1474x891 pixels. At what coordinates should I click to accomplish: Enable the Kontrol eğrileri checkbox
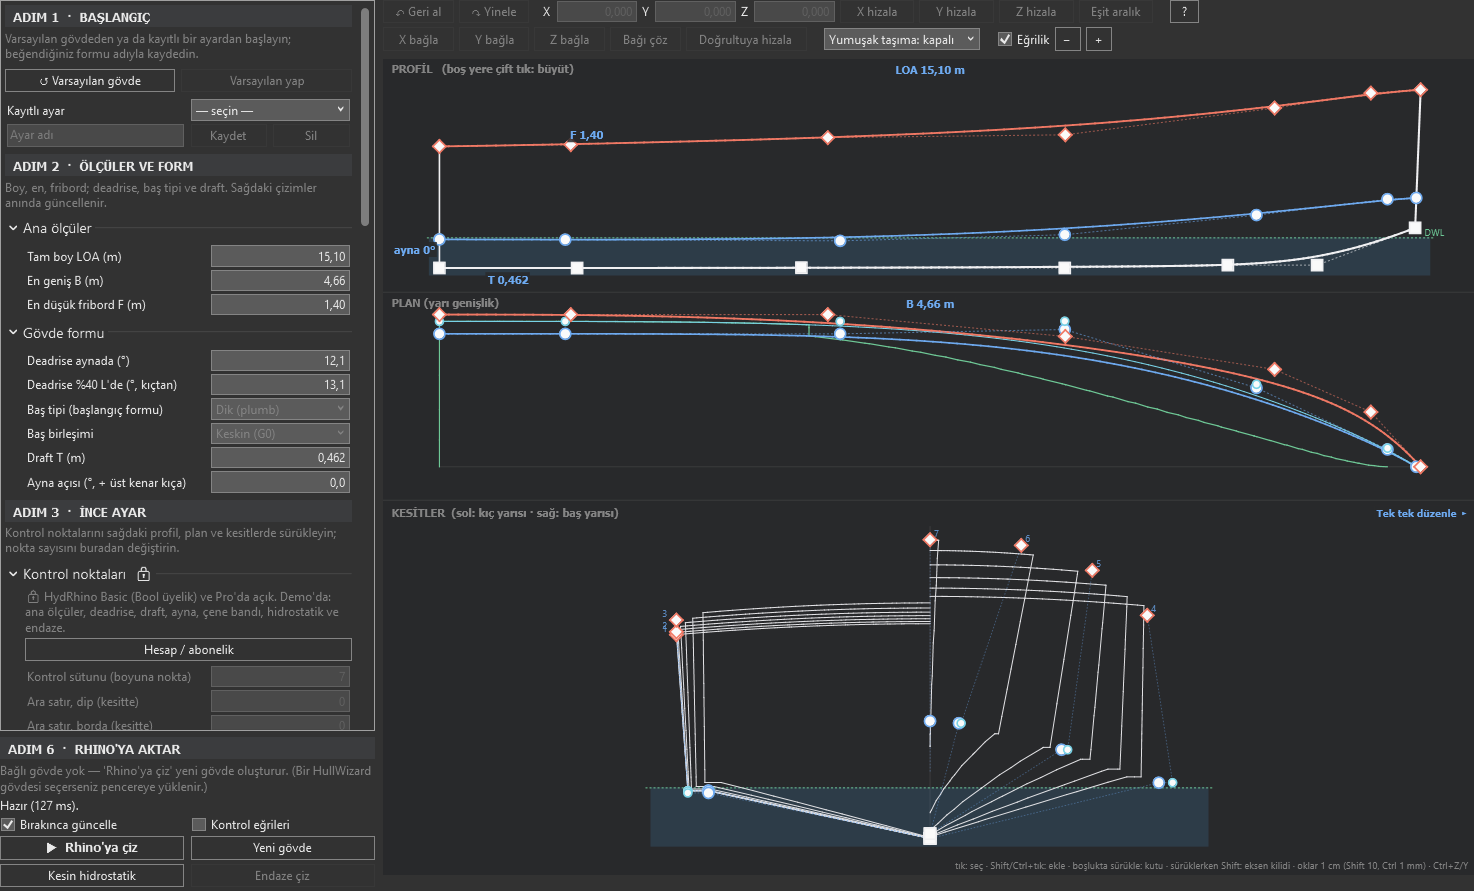pyautogui.click(x=199, y=825)
